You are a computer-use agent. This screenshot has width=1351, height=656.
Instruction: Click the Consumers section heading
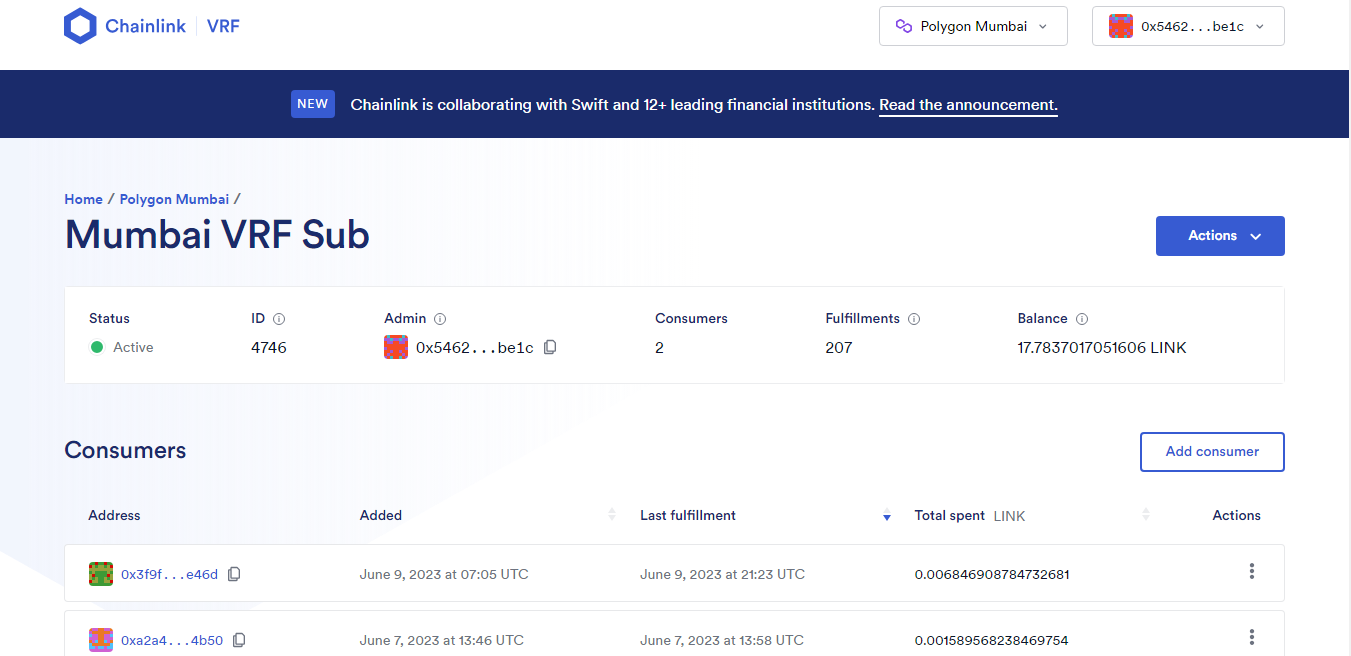pos(125,450)
